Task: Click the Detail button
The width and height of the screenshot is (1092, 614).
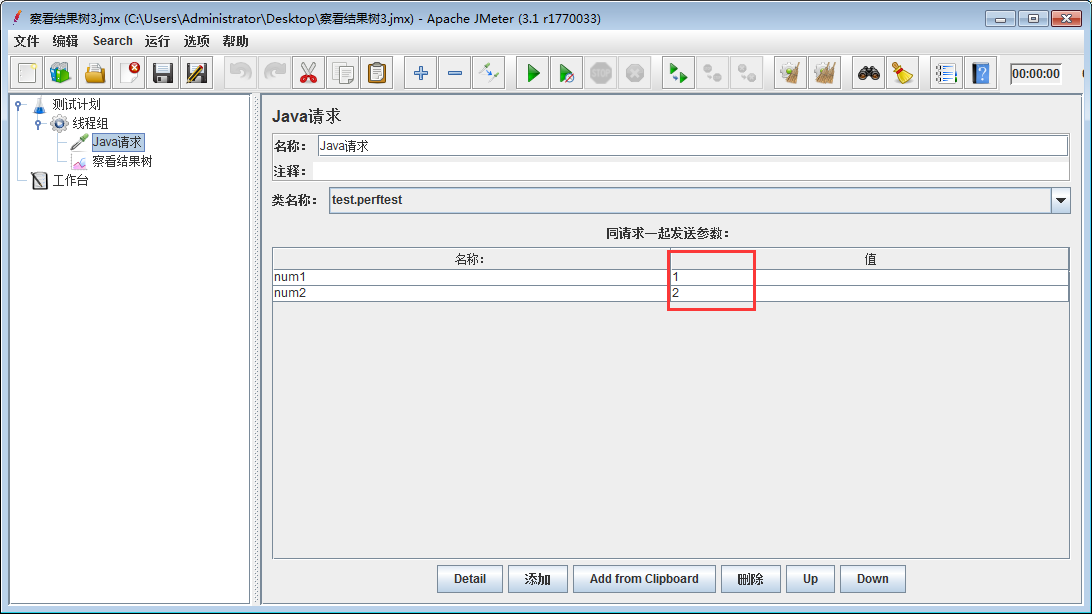Action: (470, 579)
